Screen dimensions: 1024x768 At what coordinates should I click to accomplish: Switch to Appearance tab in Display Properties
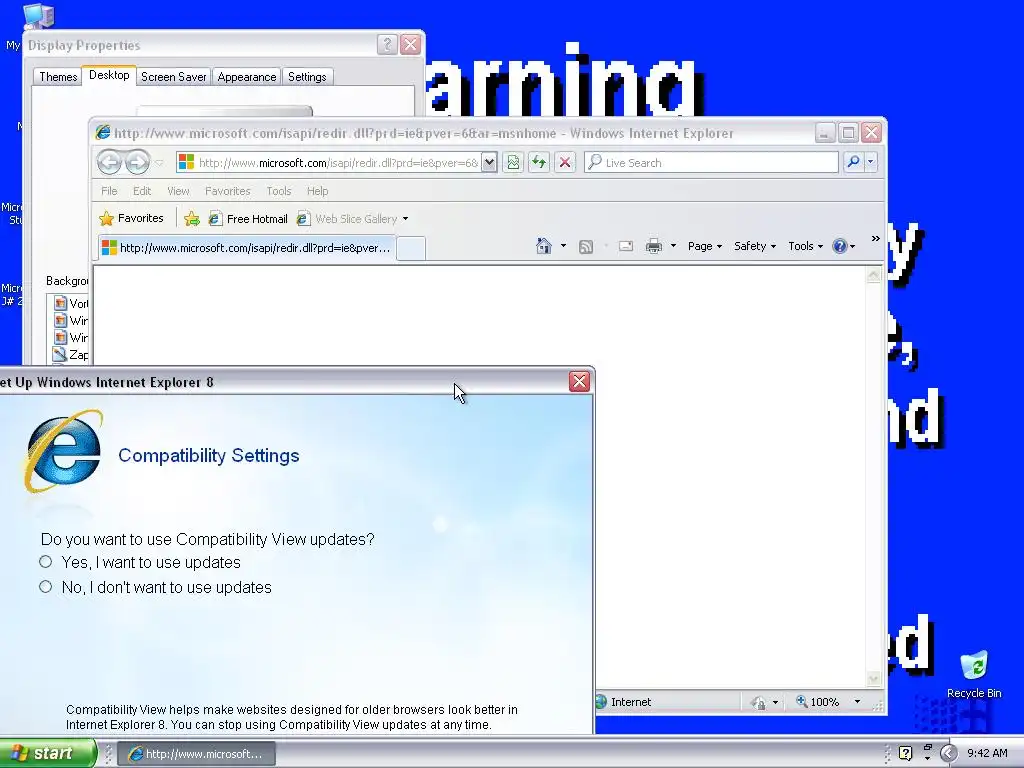click(x=247, y=77)
